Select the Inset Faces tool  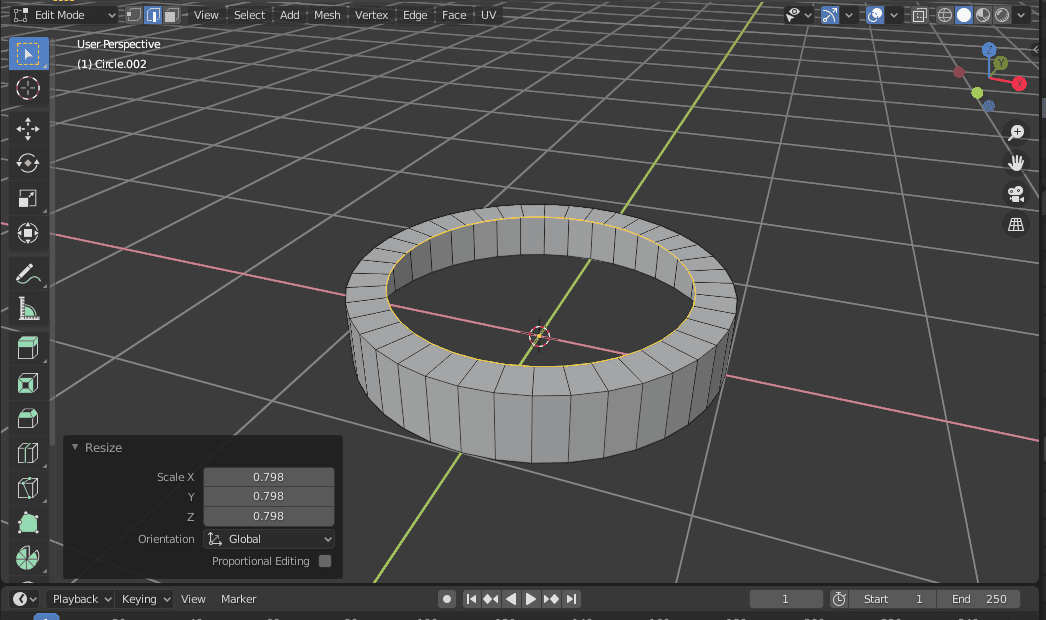tap(27, 382)
